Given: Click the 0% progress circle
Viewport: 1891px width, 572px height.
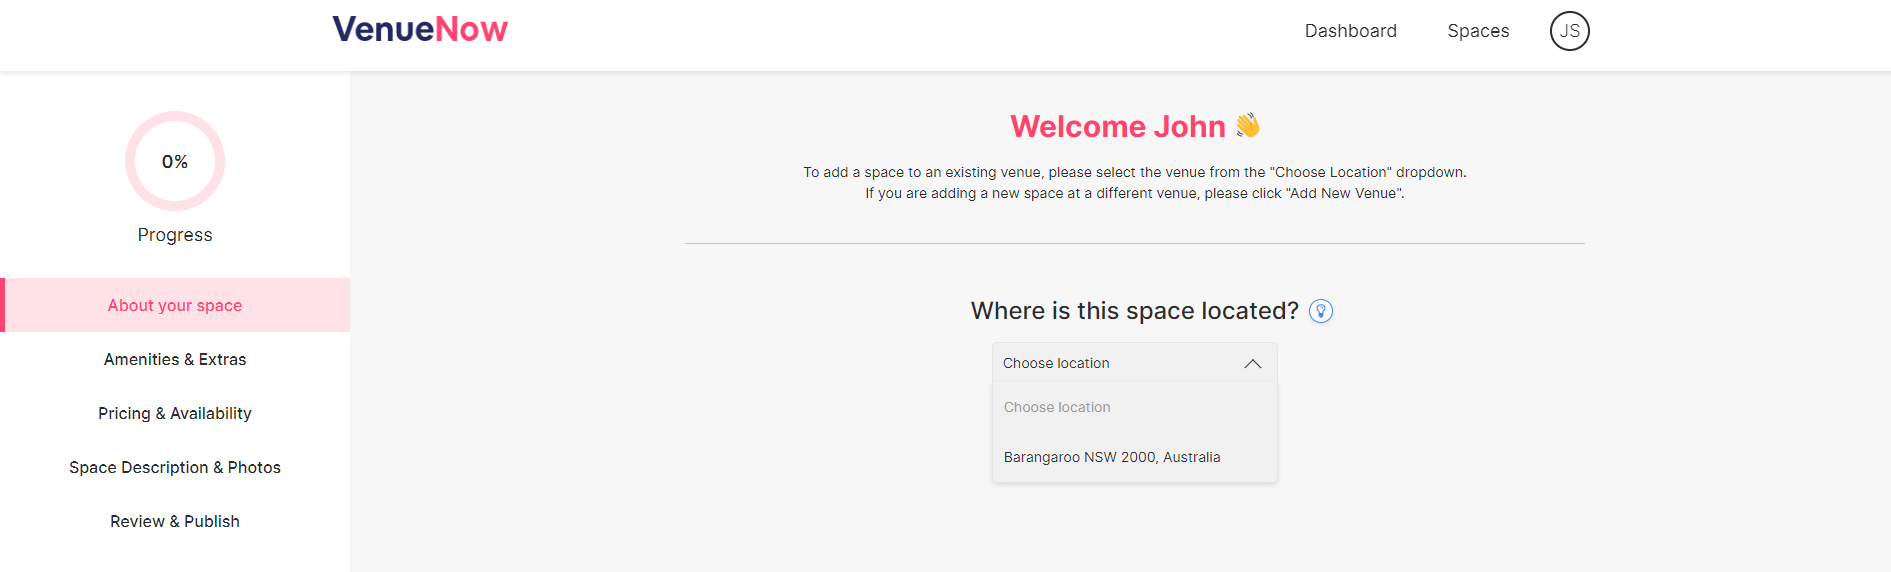Looking at the screenshot, I should 175,161.
